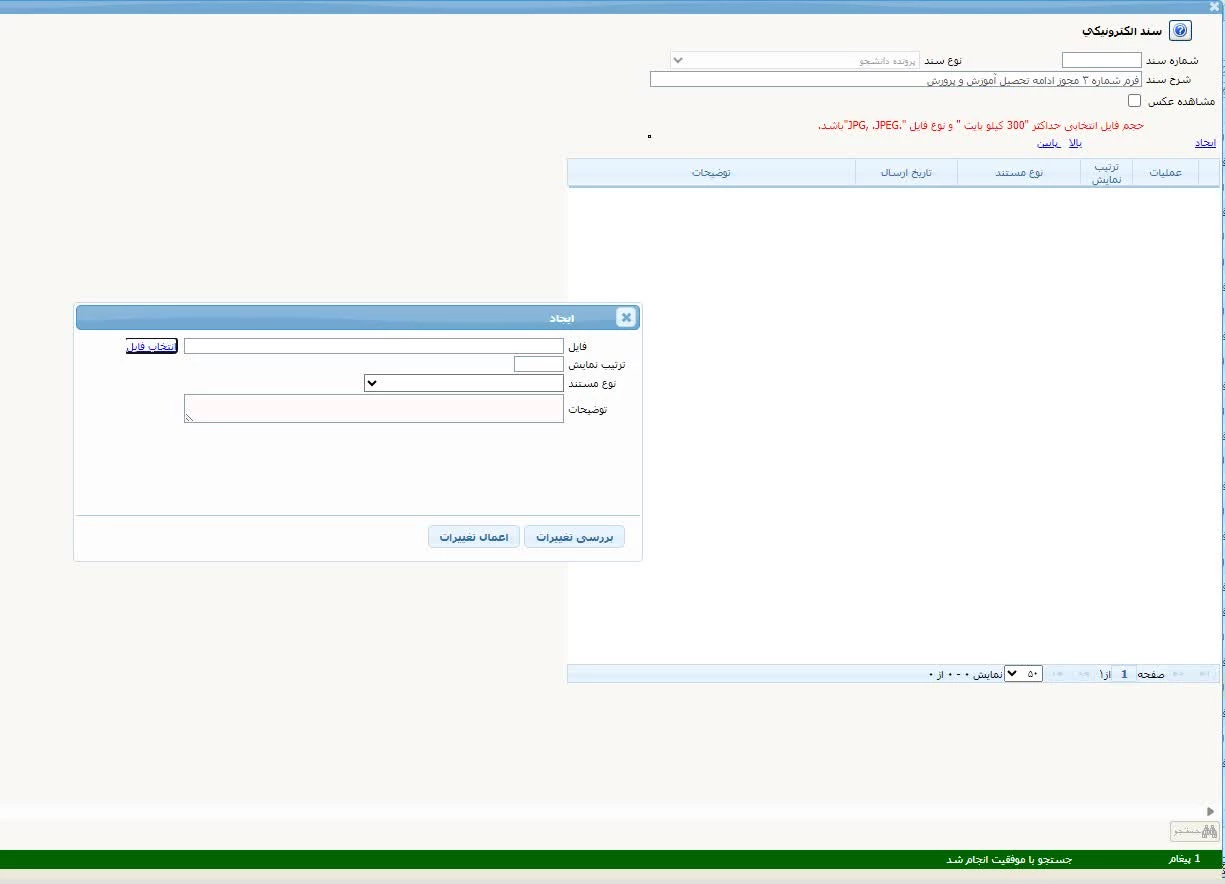Screen dimensions: 1225x884
Task: Open the rows-per-page 50 dropdown
Action: [x=1023, y=674]
